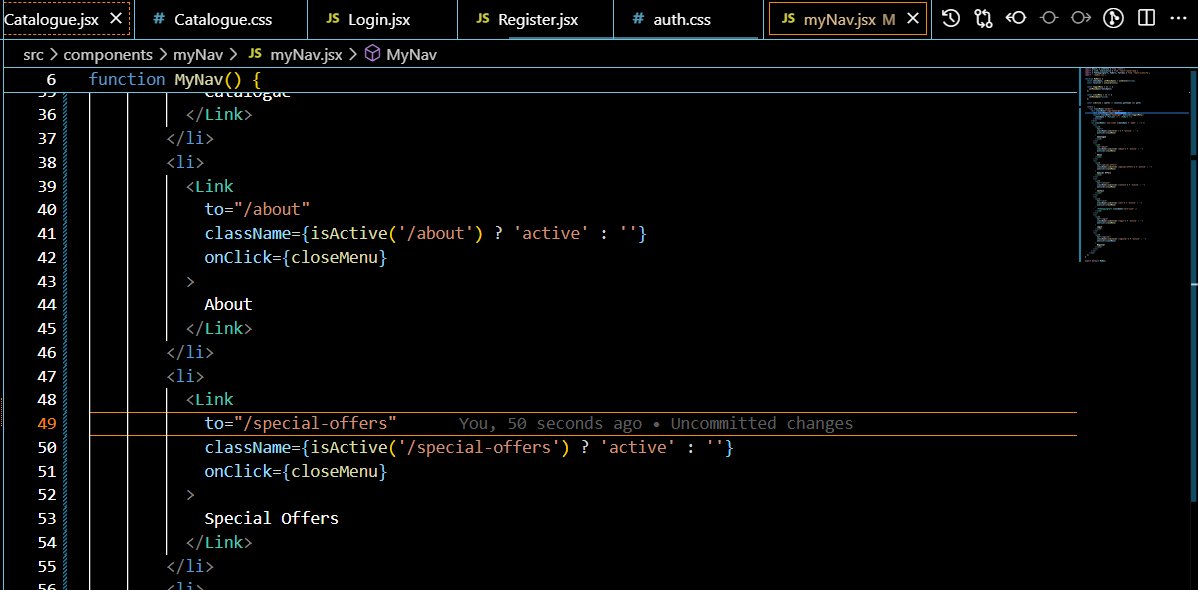Click line number 41 in the gutter

tap(47, 233)
